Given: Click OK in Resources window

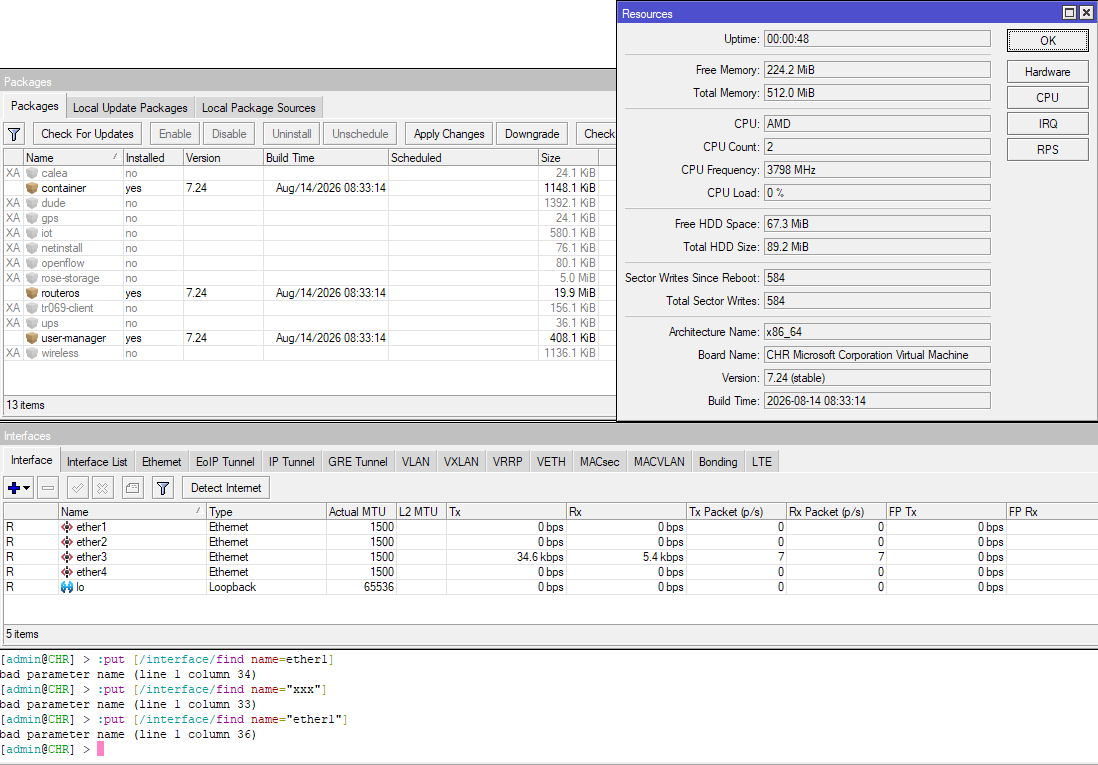Looking at the screenshot, I should [x=1048, y=41].
